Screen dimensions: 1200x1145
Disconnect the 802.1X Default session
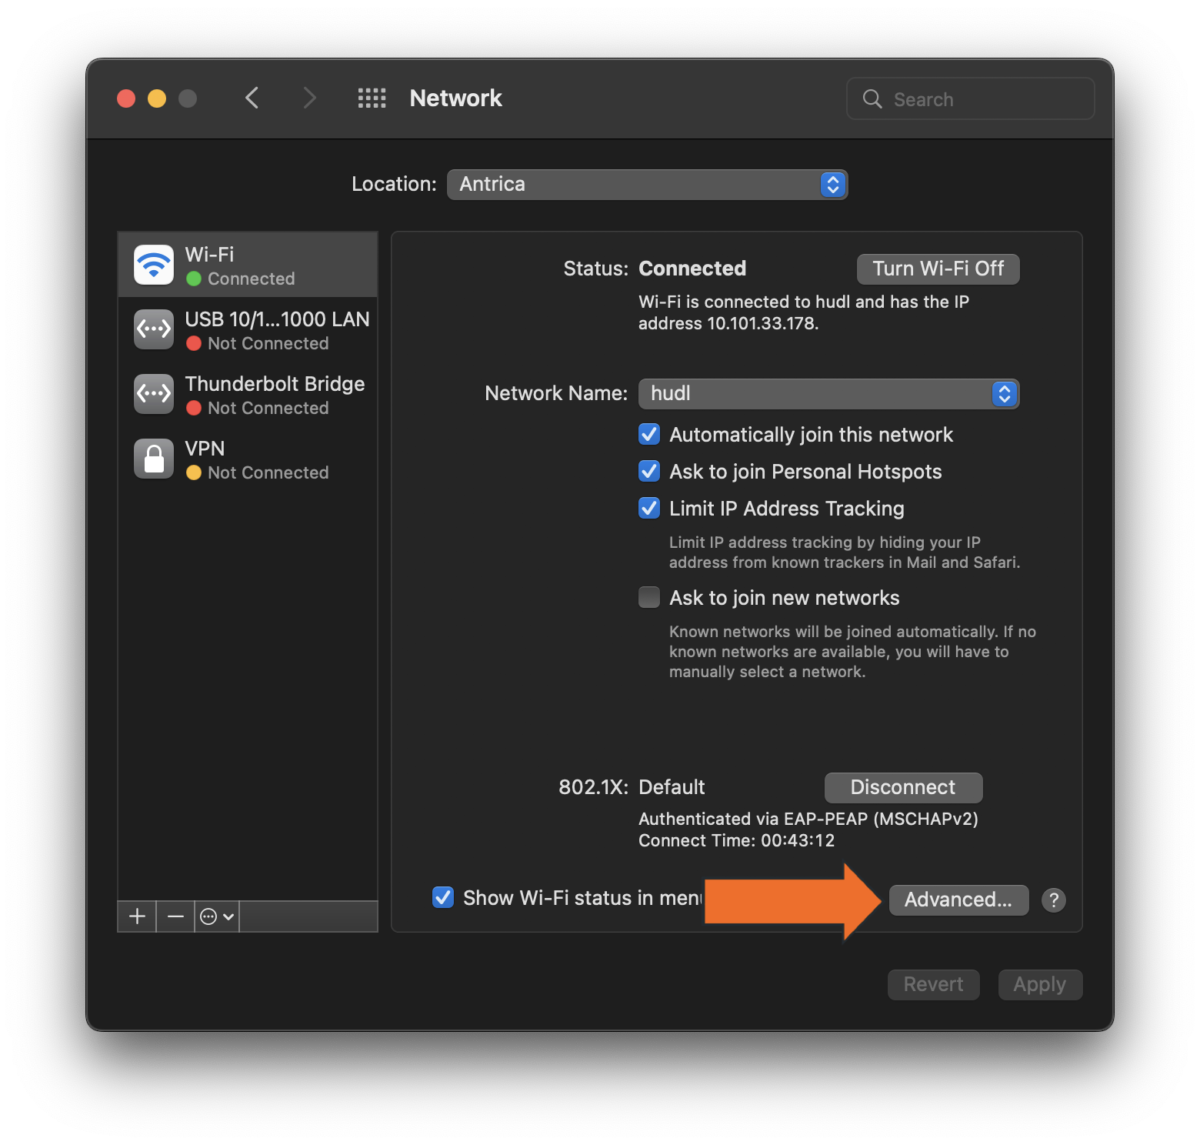point(903,787)
